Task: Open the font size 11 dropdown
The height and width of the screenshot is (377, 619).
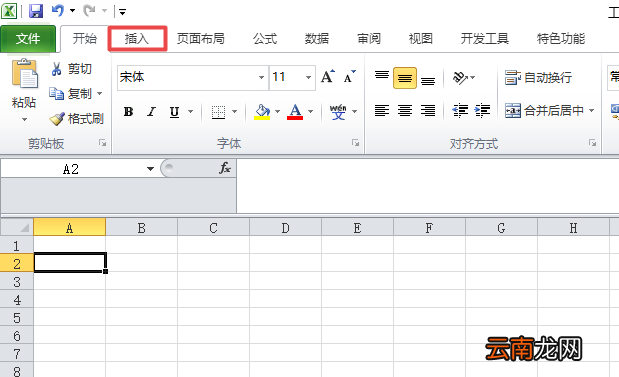Action: [x=308, y=77]
